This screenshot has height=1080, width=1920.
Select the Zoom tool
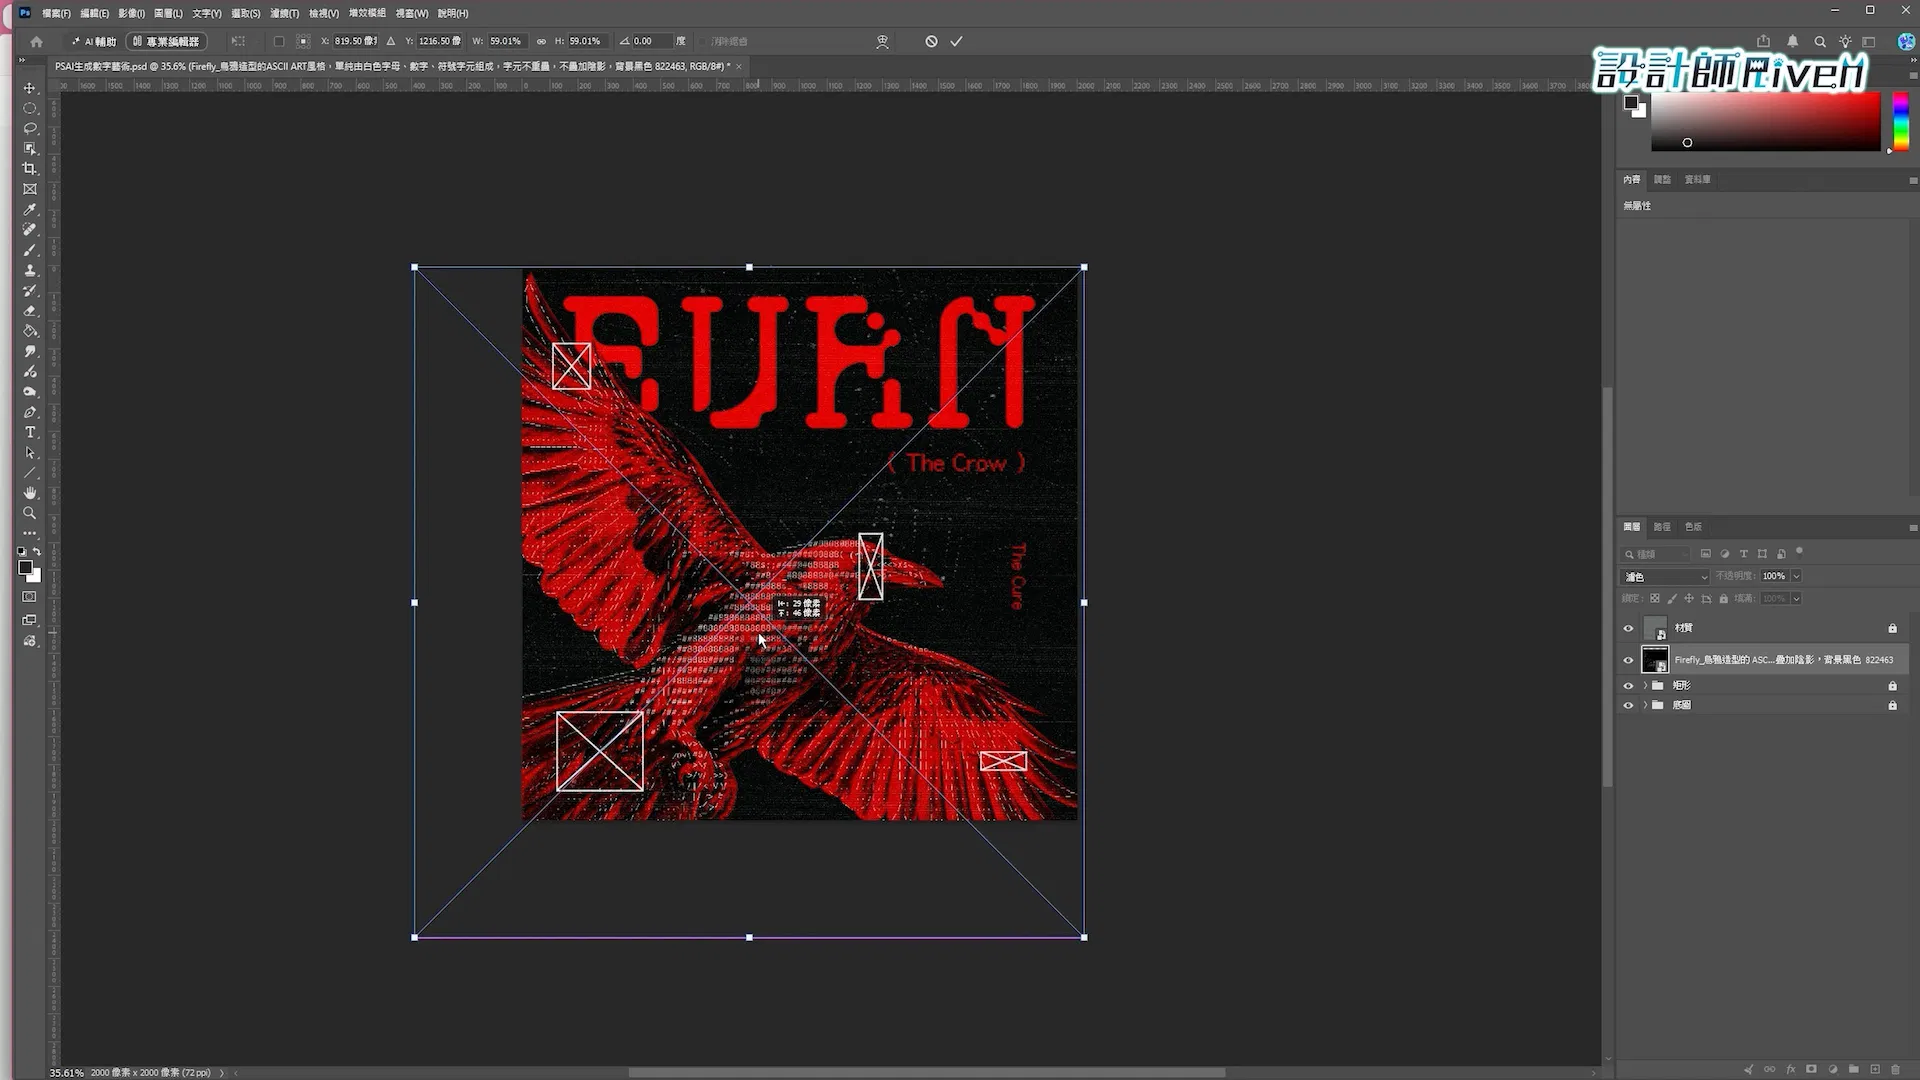click(x=30, y=513)
